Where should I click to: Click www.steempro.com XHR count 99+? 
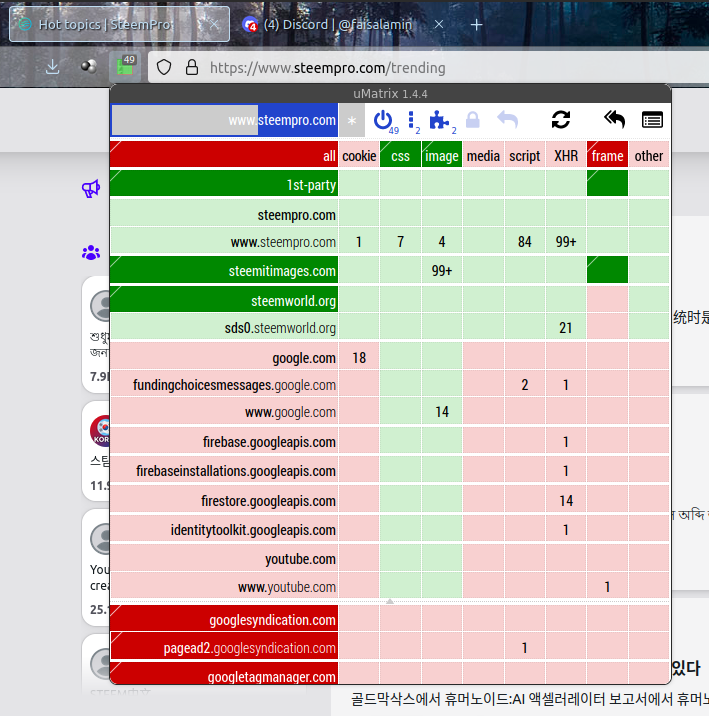click(x=566, y=241)
